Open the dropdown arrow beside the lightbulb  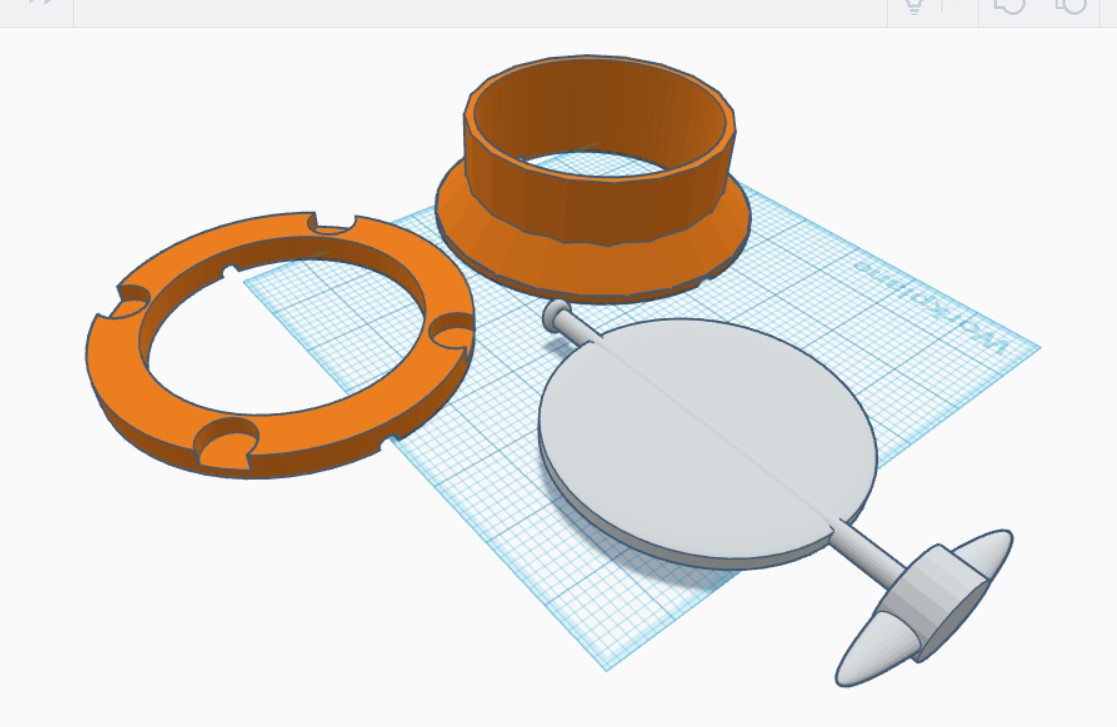click(x=953, y=5)
